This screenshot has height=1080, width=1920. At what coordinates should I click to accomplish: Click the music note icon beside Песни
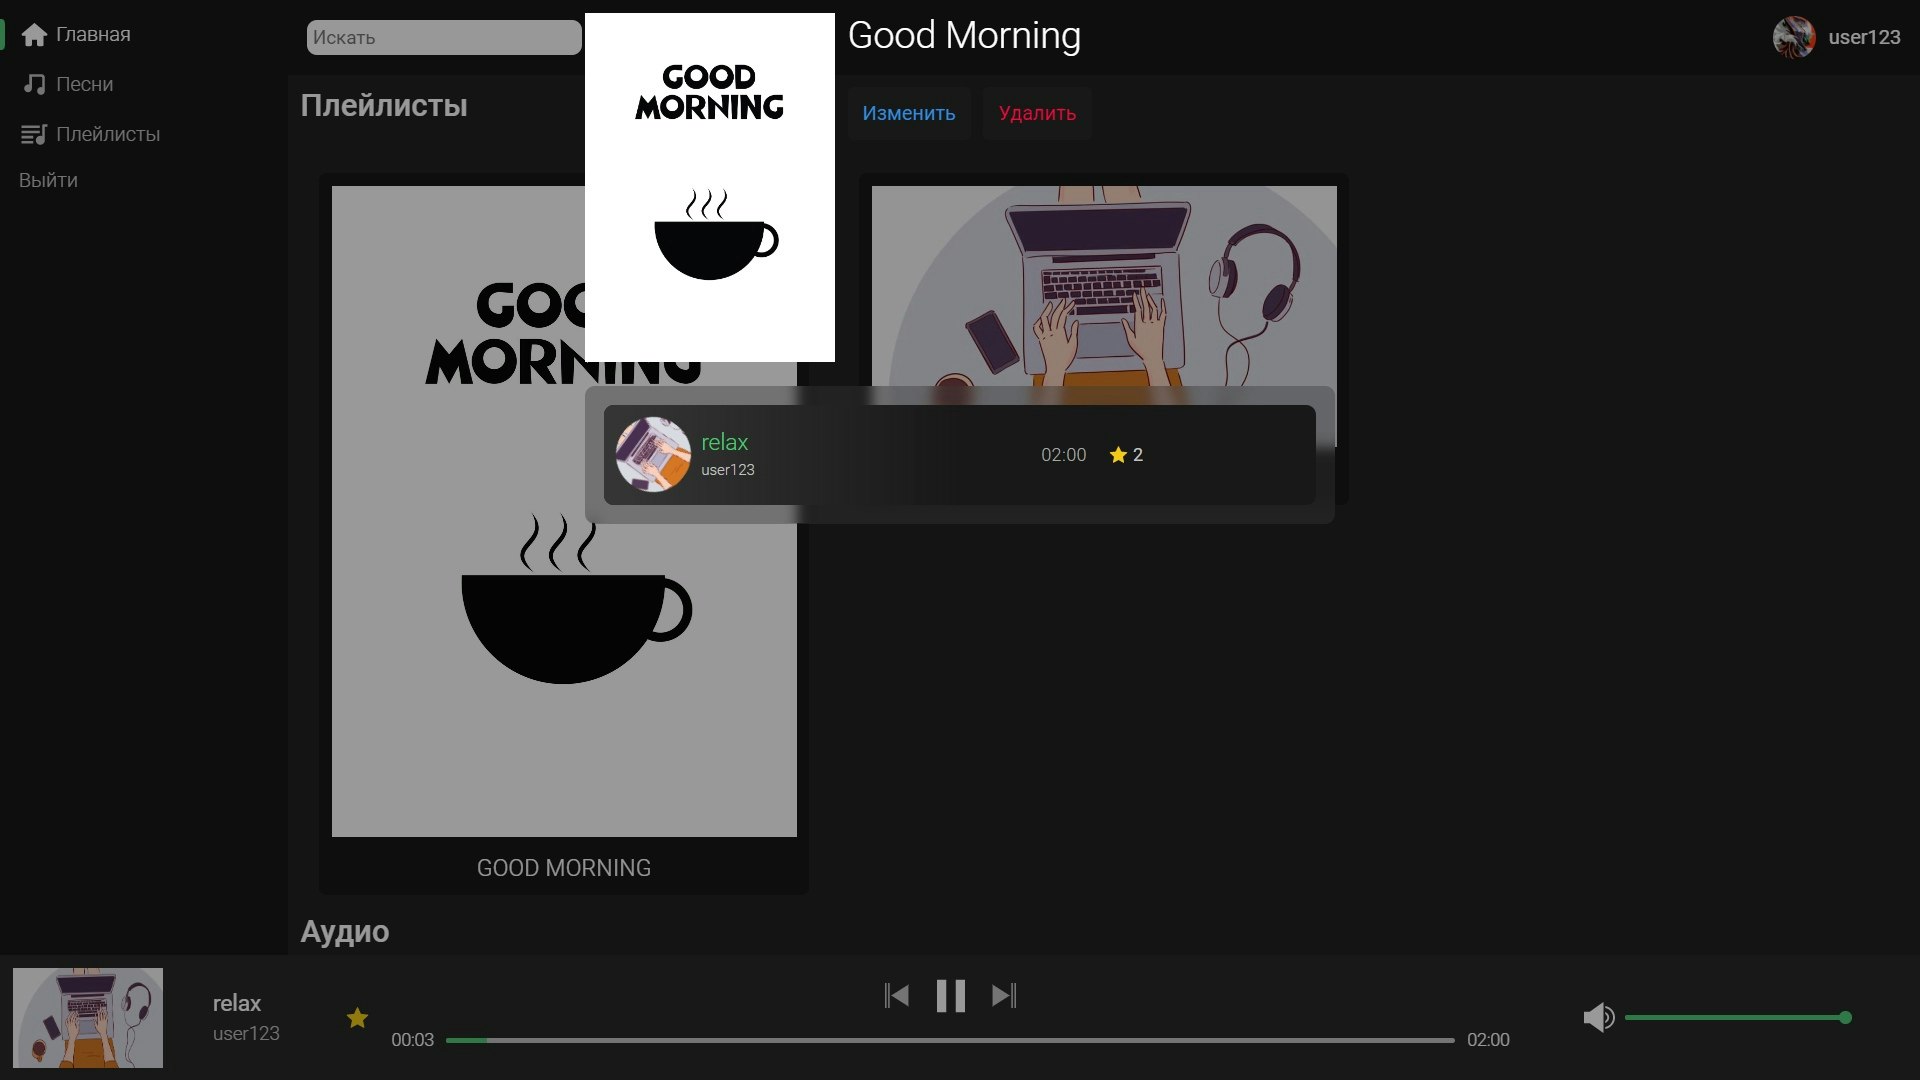(34, 84)
